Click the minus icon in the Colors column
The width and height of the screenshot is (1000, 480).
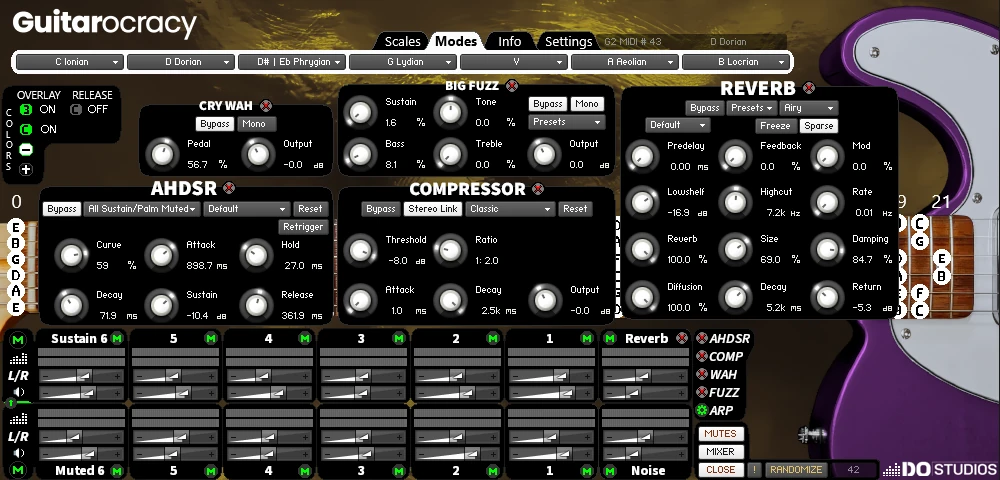26,150
